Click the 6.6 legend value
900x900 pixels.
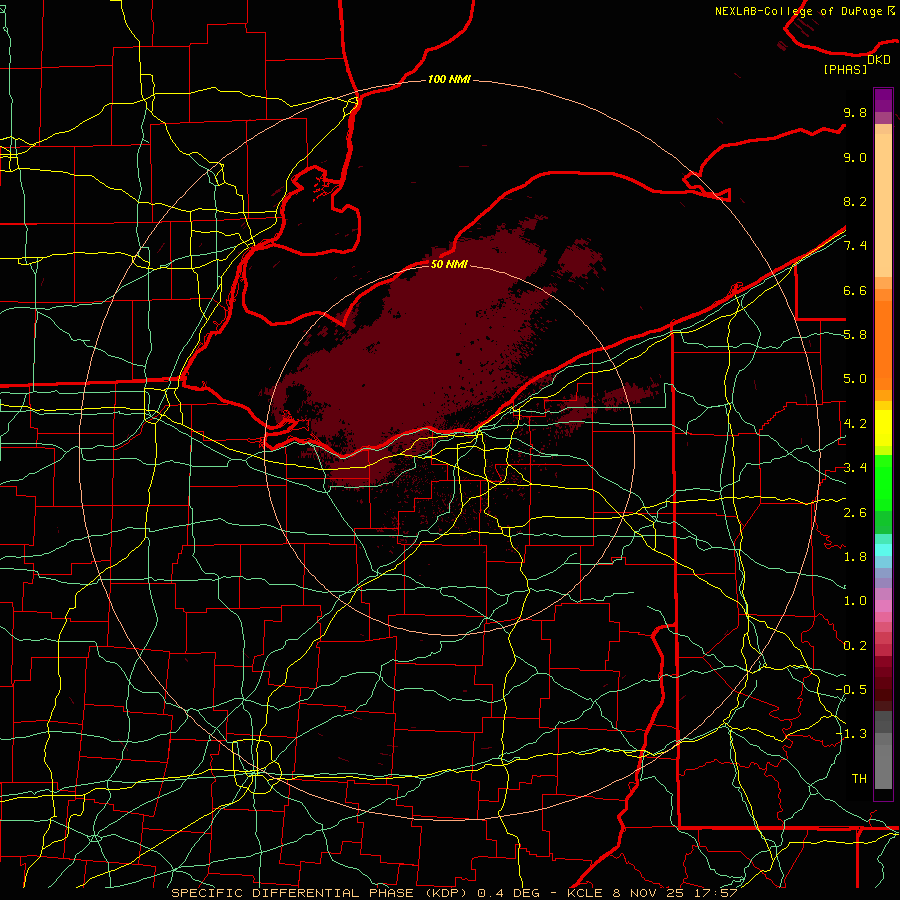855,290
